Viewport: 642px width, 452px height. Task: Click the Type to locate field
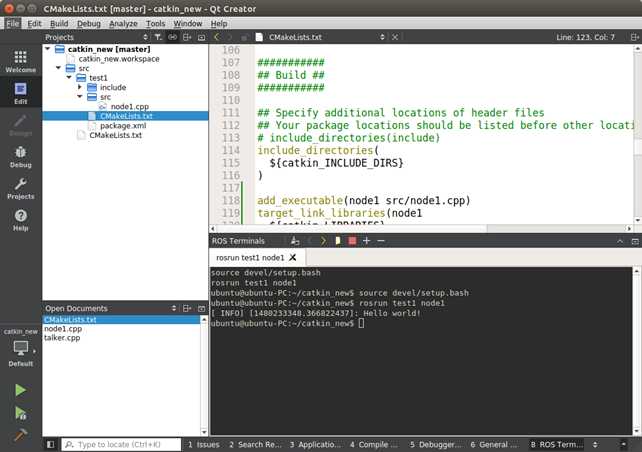[121, 444]
